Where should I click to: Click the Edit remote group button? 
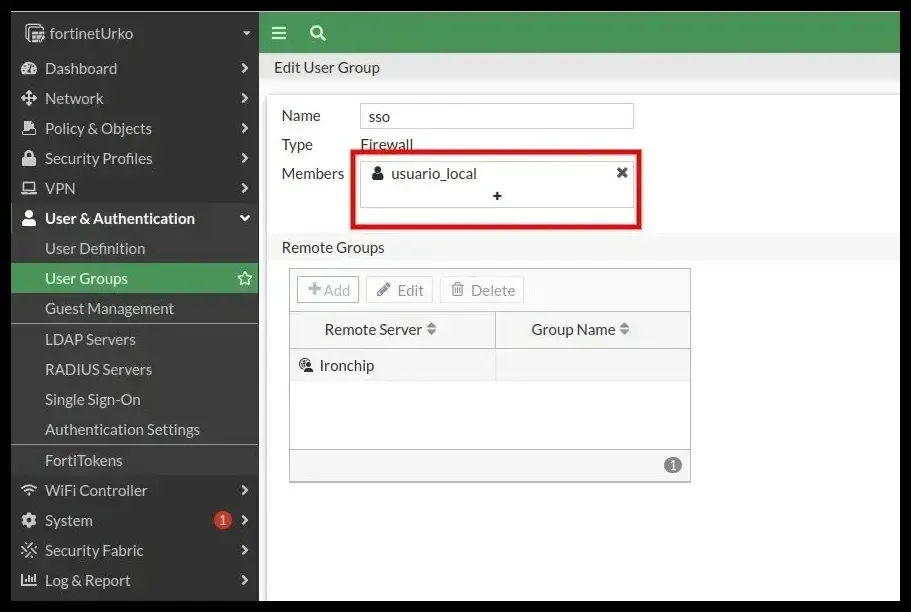point(399,289)
